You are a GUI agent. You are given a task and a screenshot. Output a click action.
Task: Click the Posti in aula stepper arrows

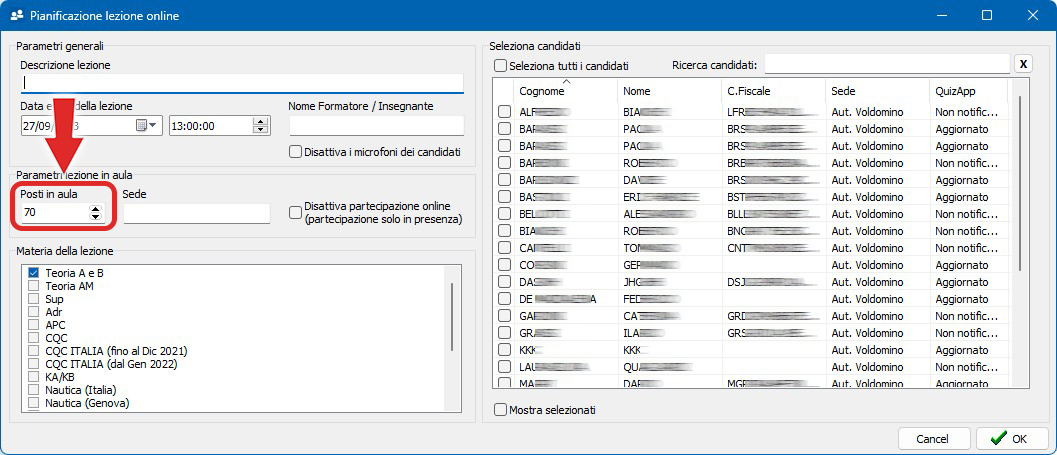(x=95, y=212)
